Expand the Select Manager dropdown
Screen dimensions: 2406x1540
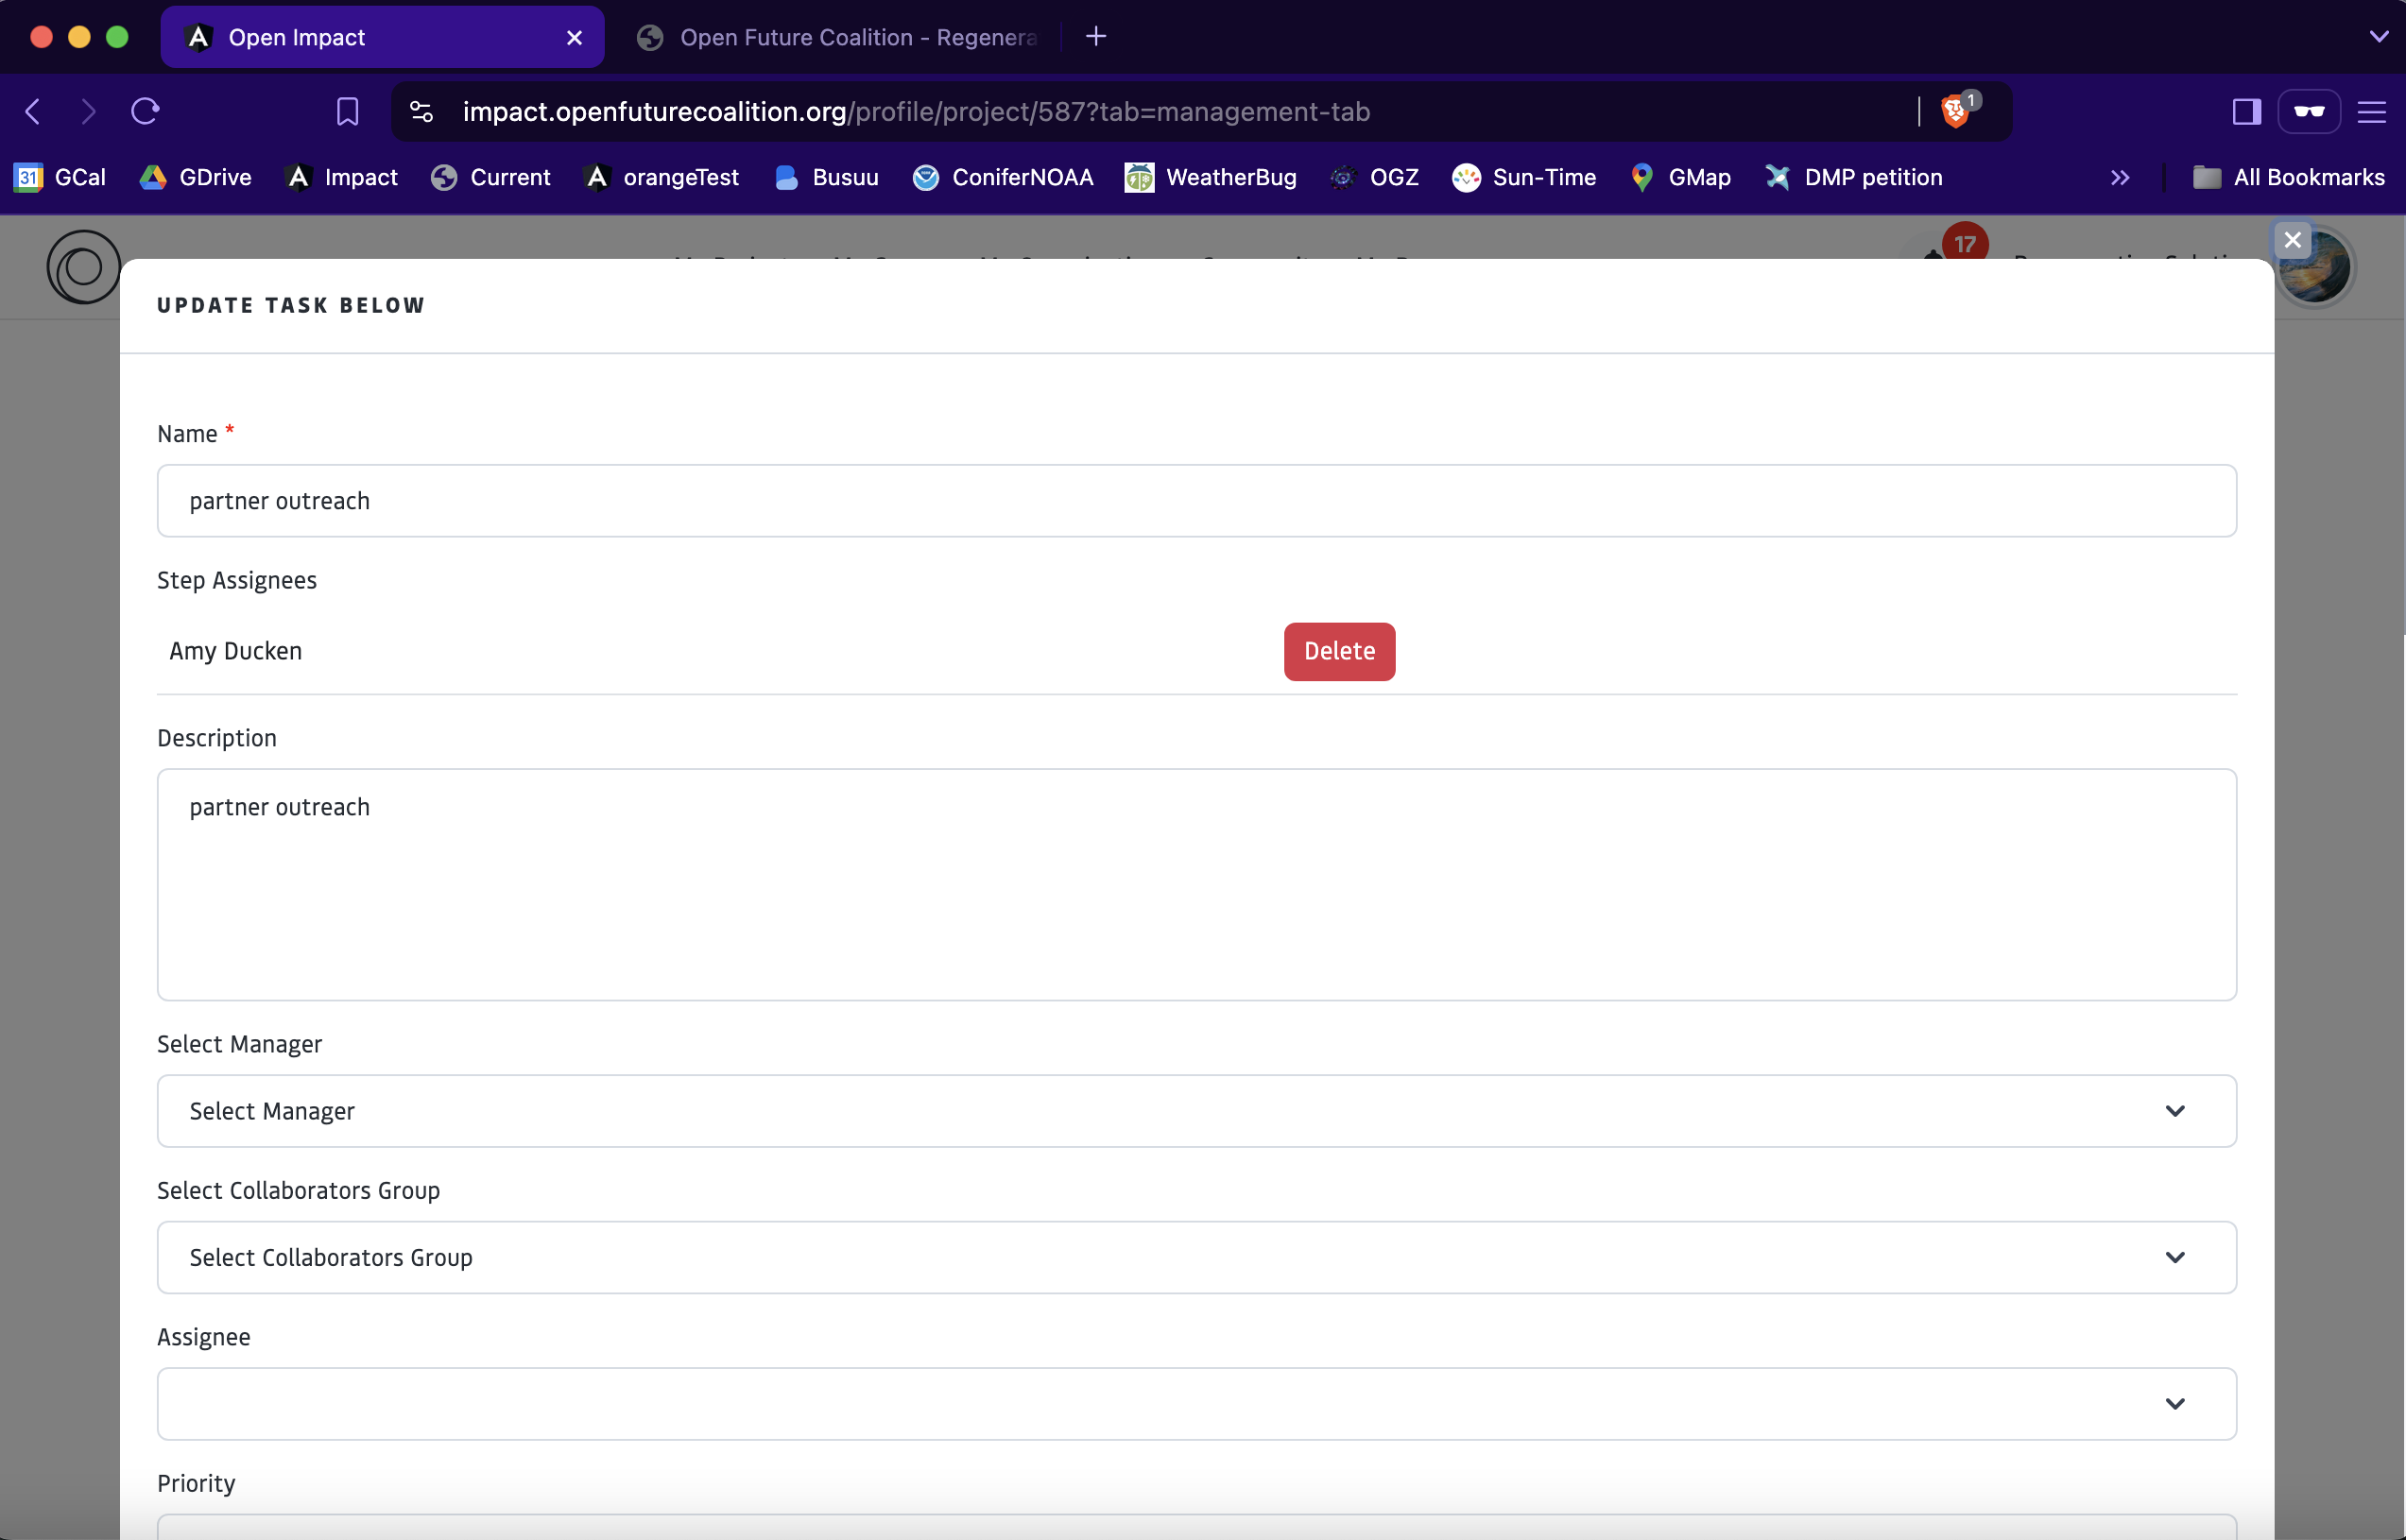click(x=1196, y=1111)
